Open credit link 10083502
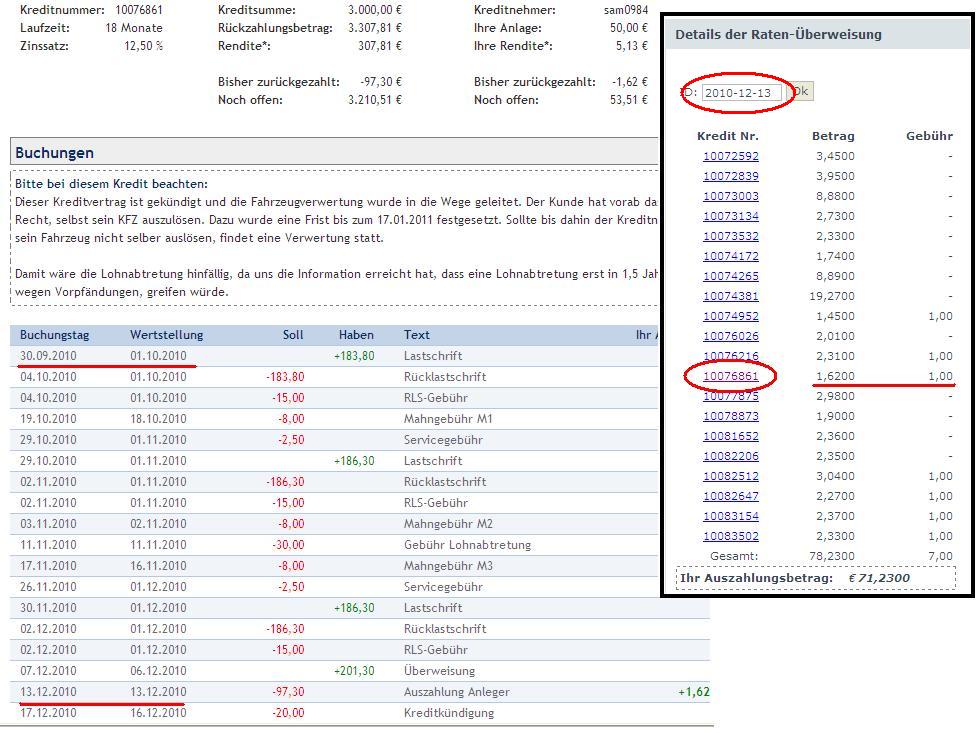The width and height of the screenshot is (978, 733). pyautogui.click(x=730, y=536)
